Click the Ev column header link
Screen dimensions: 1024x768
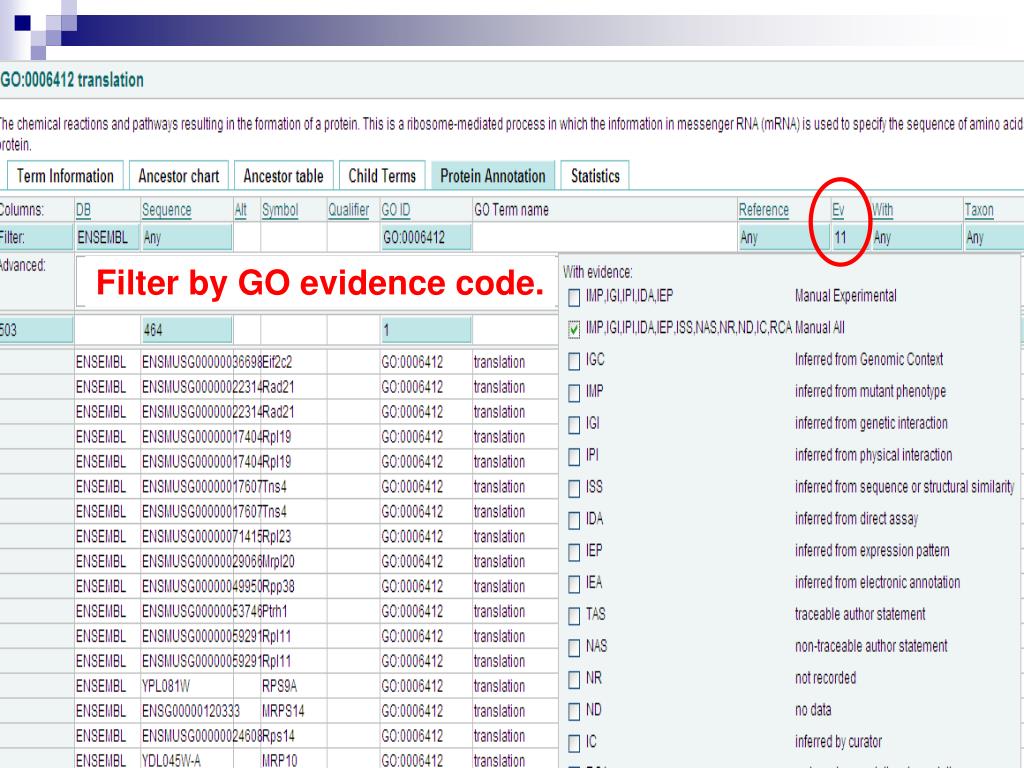pos(838,210)
